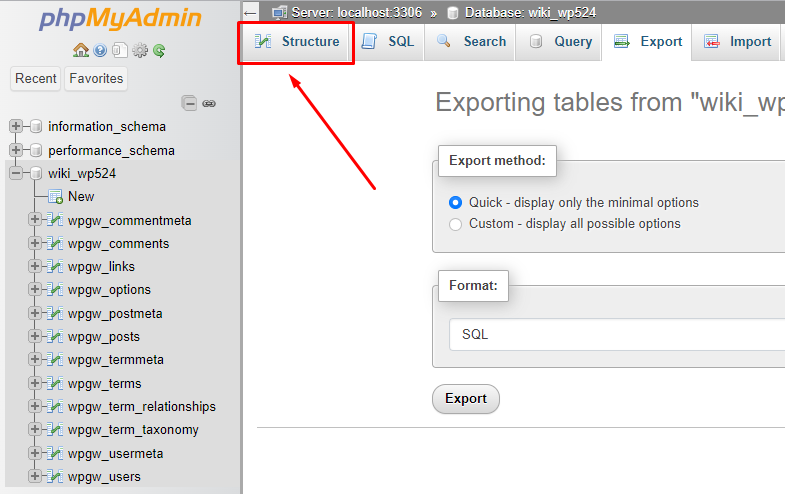Click the copy/docs page icon in sidebar
The image size is (785, 494).
[x=120, y=50]
